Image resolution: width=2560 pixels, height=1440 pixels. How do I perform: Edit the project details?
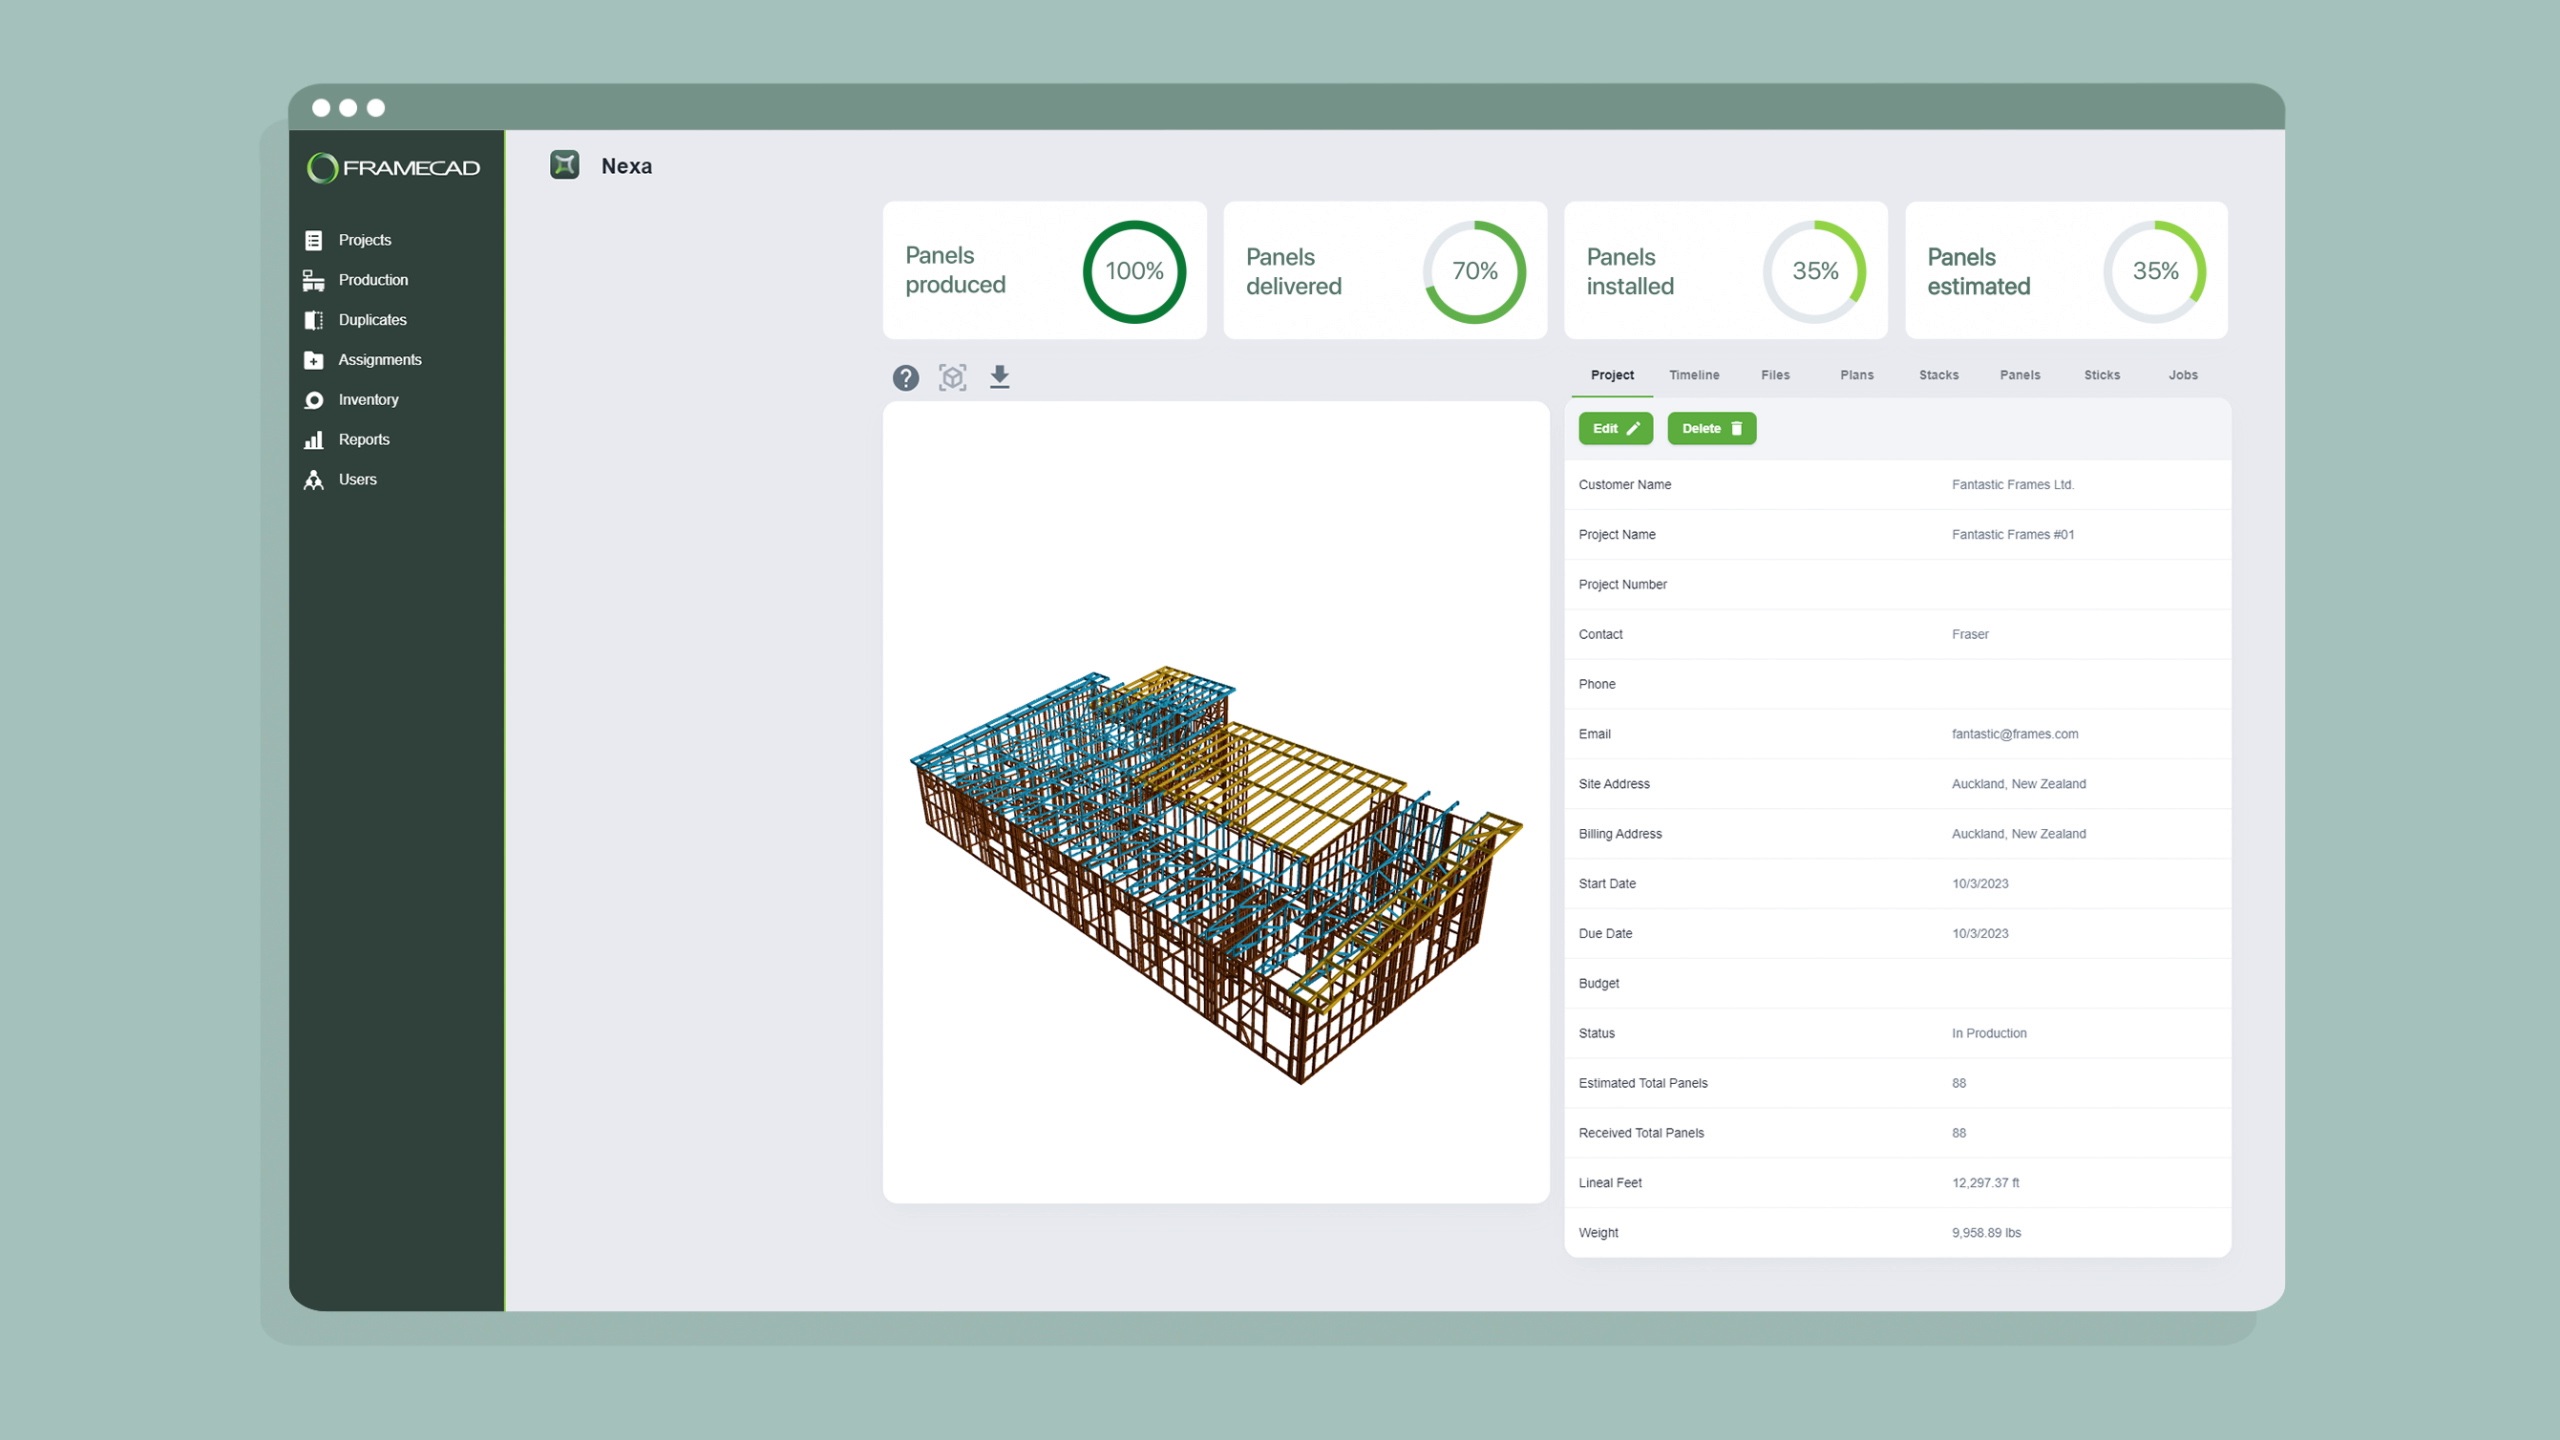[1615, 428]
